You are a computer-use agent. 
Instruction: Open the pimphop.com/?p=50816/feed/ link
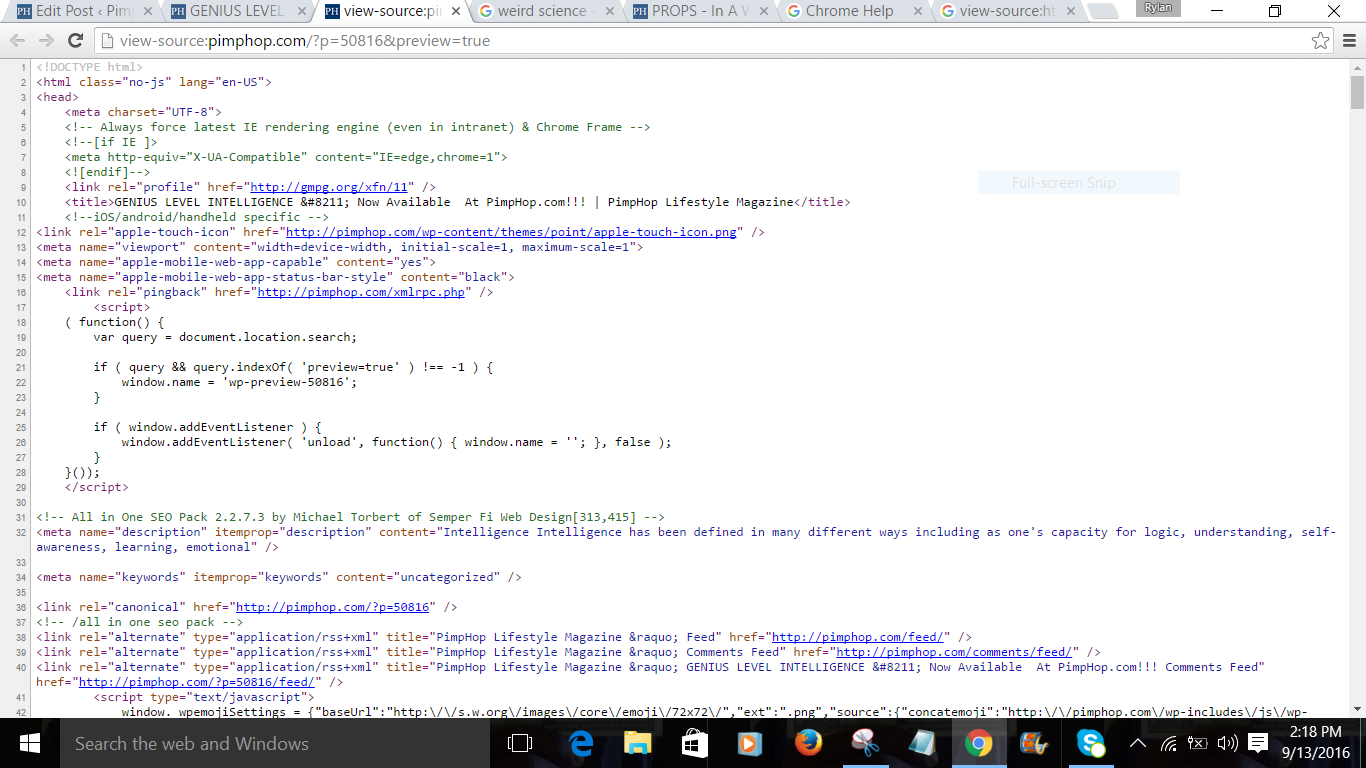[x=197, y=682]
